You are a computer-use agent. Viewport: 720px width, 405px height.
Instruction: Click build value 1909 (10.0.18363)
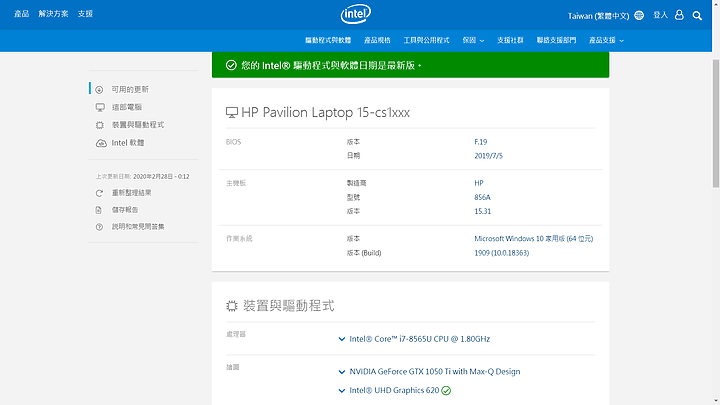click(501, 253)
